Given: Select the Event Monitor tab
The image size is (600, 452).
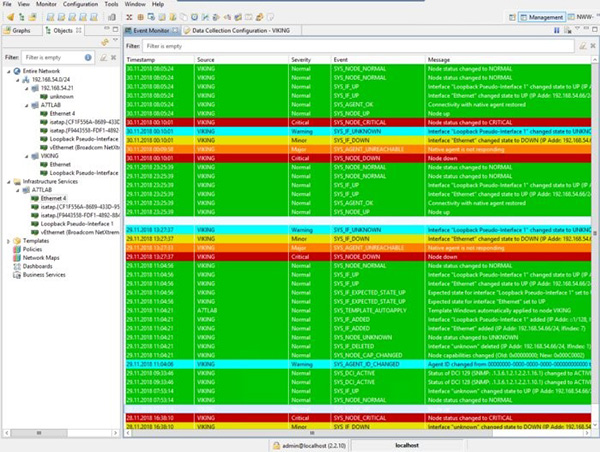Looking at the screenshot, I should tap(152, 30).
